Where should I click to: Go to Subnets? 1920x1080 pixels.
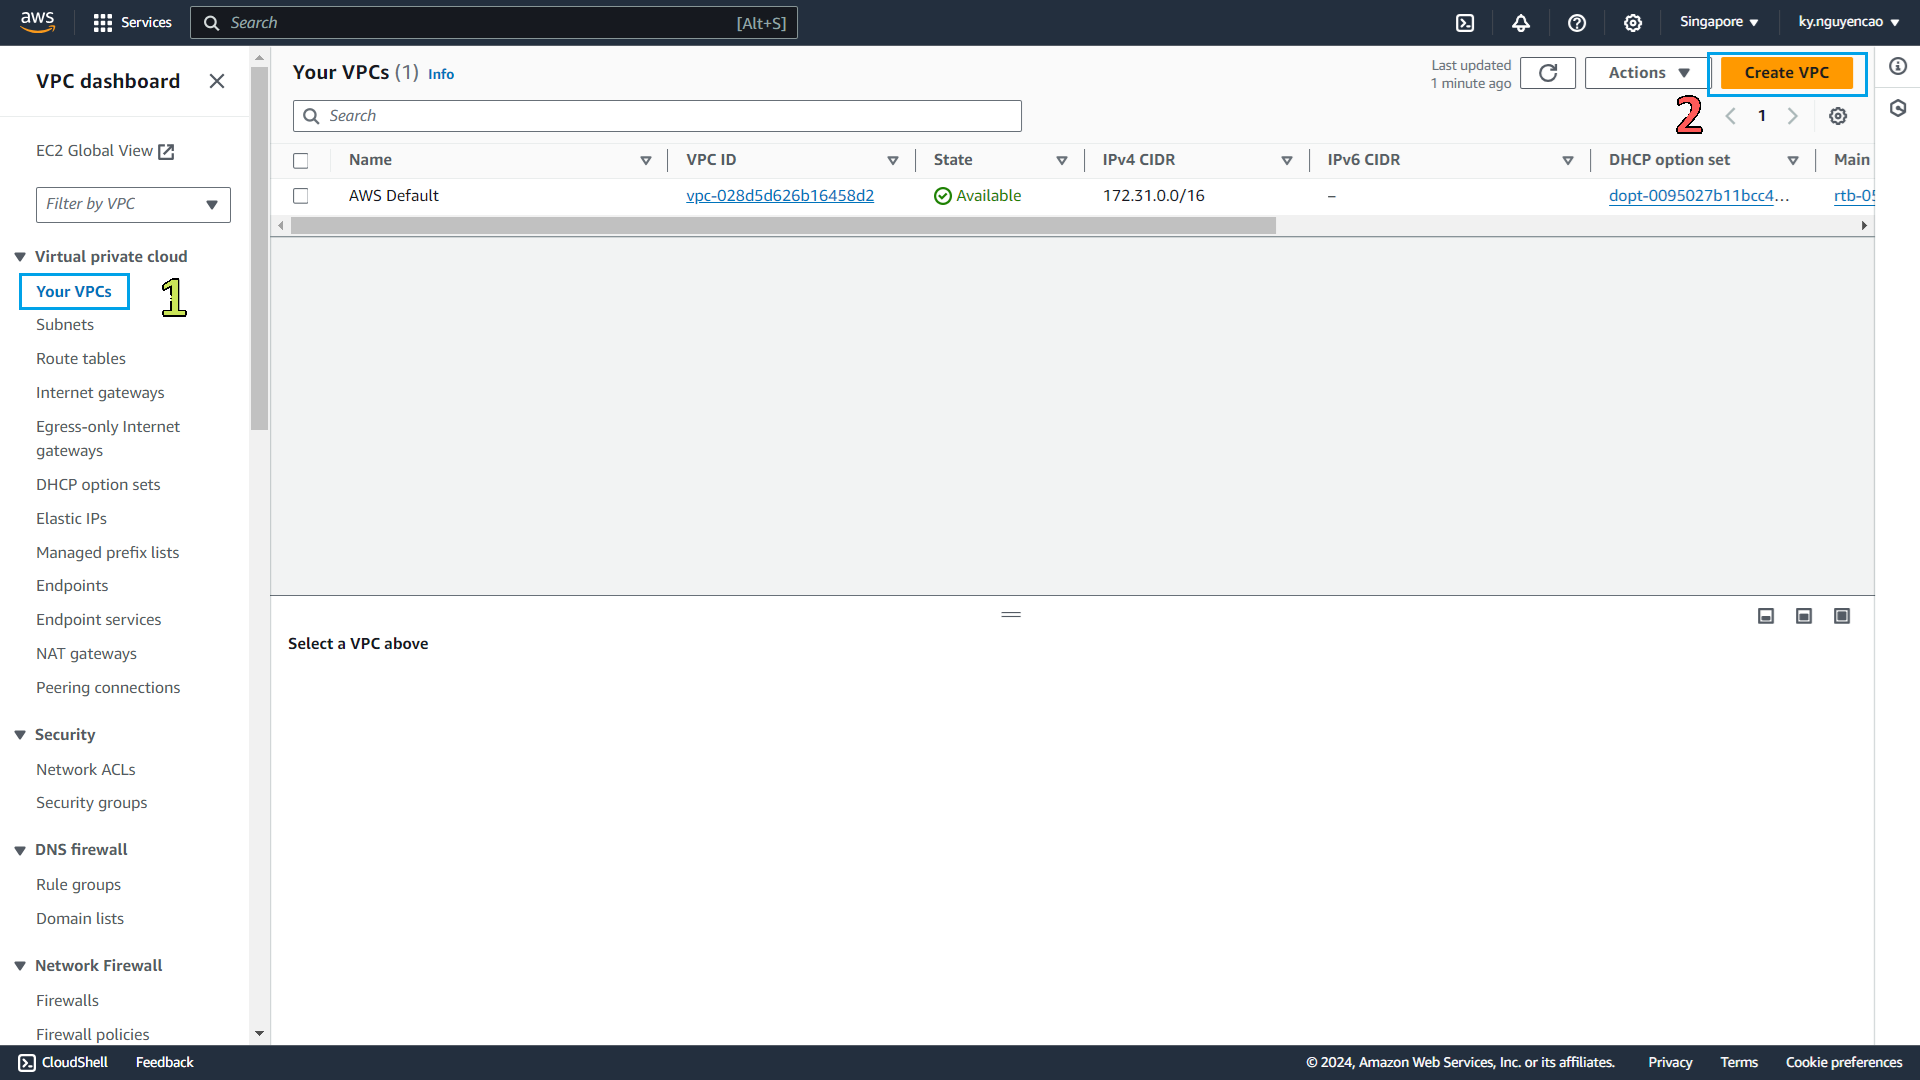tap(65, 325)
